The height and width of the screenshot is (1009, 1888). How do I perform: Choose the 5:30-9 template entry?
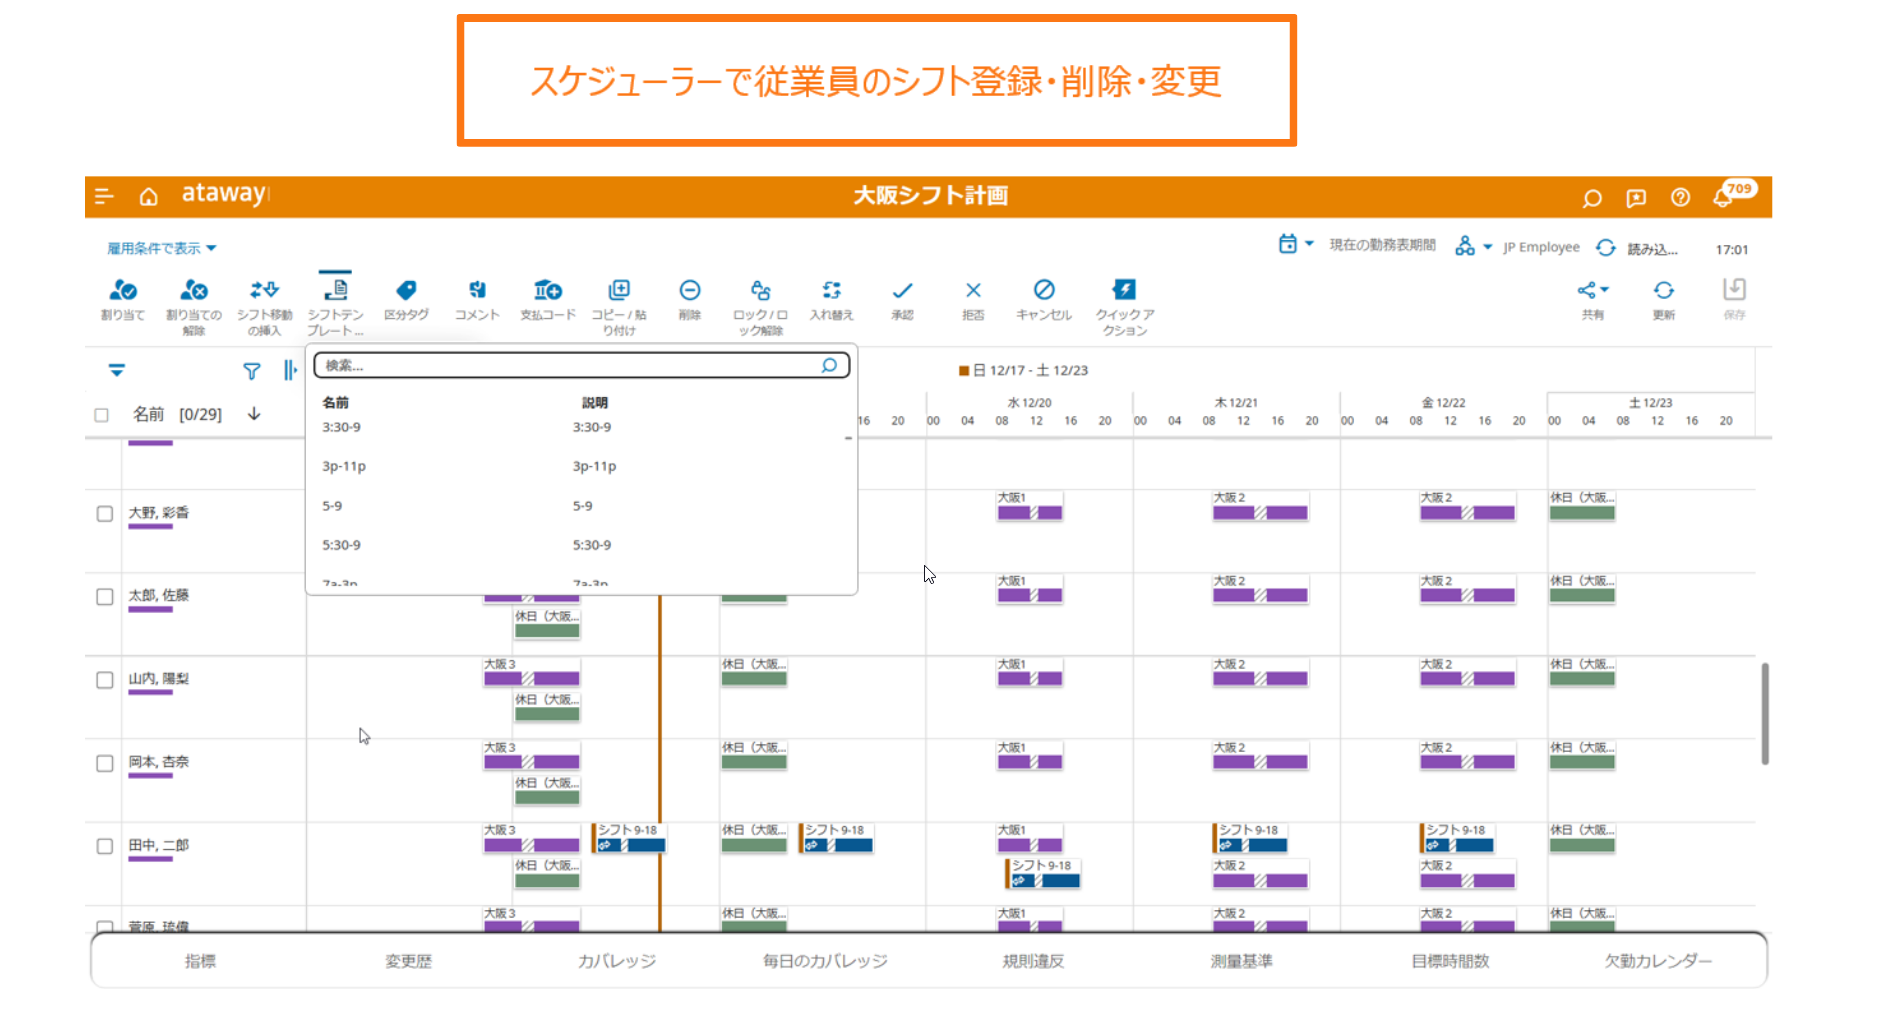click(341, 546)
